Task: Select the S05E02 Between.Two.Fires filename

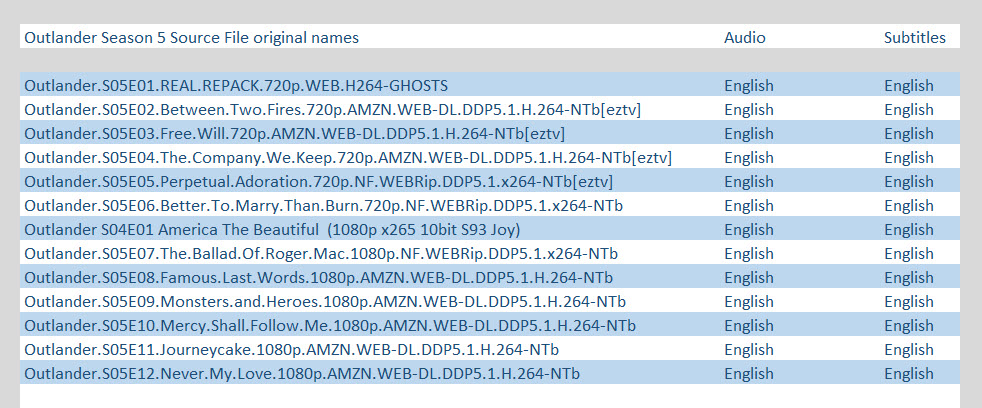Action: coord(333,110)
